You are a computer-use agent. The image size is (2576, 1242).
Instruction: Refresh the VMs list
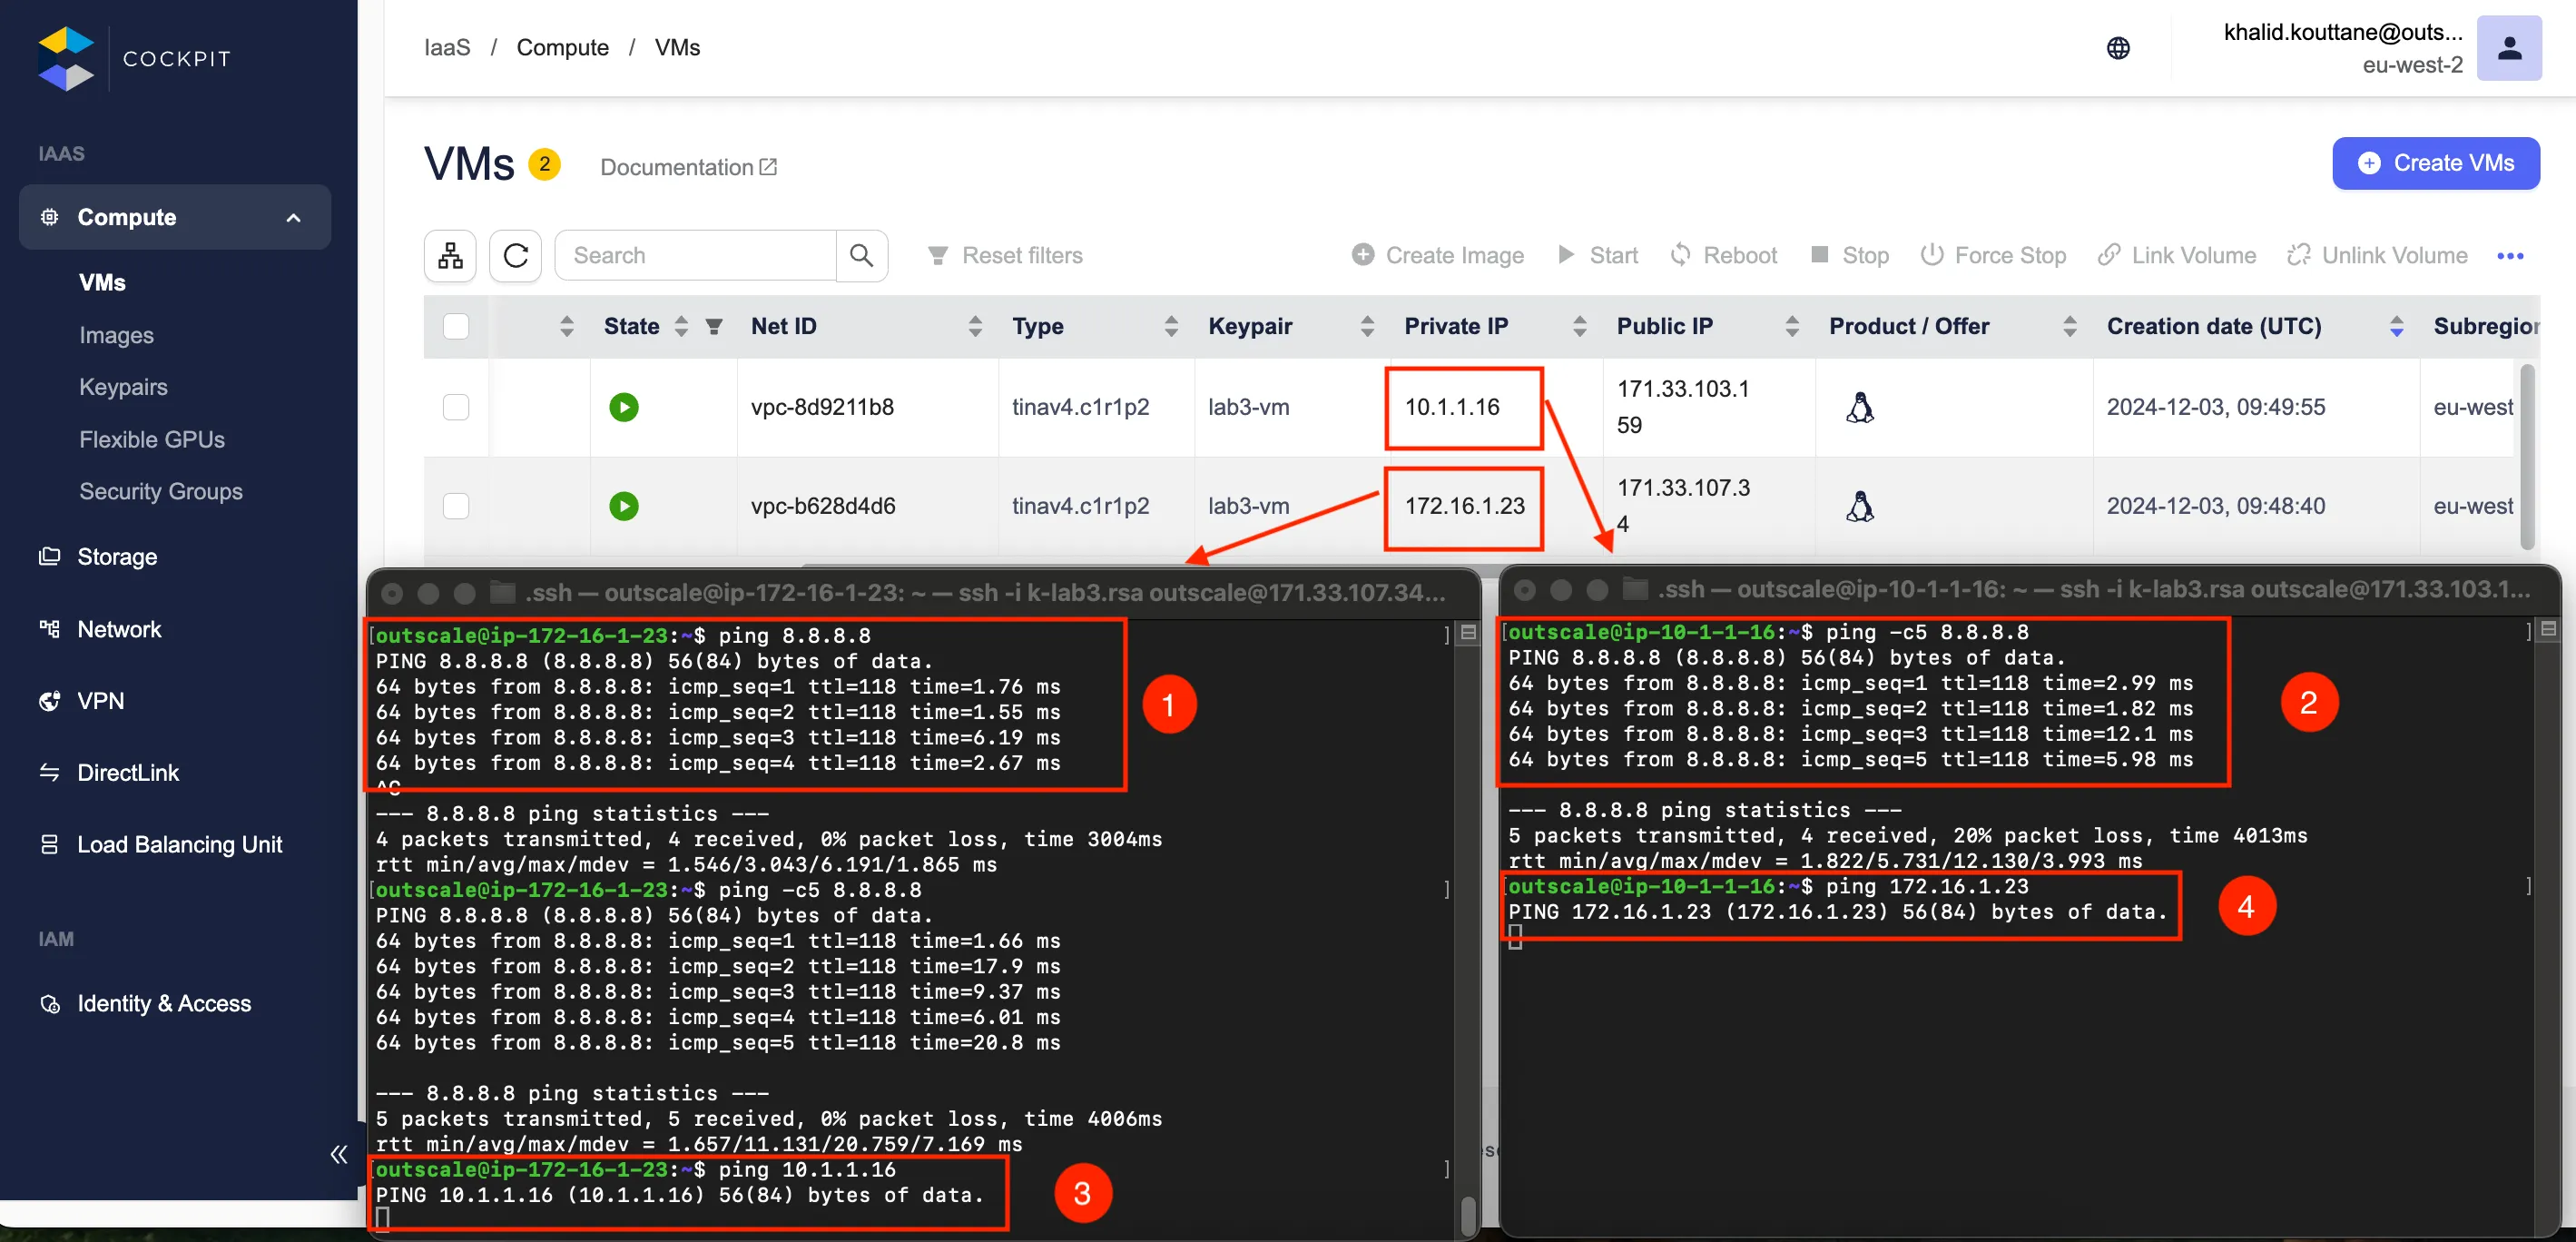pos(515,255)
